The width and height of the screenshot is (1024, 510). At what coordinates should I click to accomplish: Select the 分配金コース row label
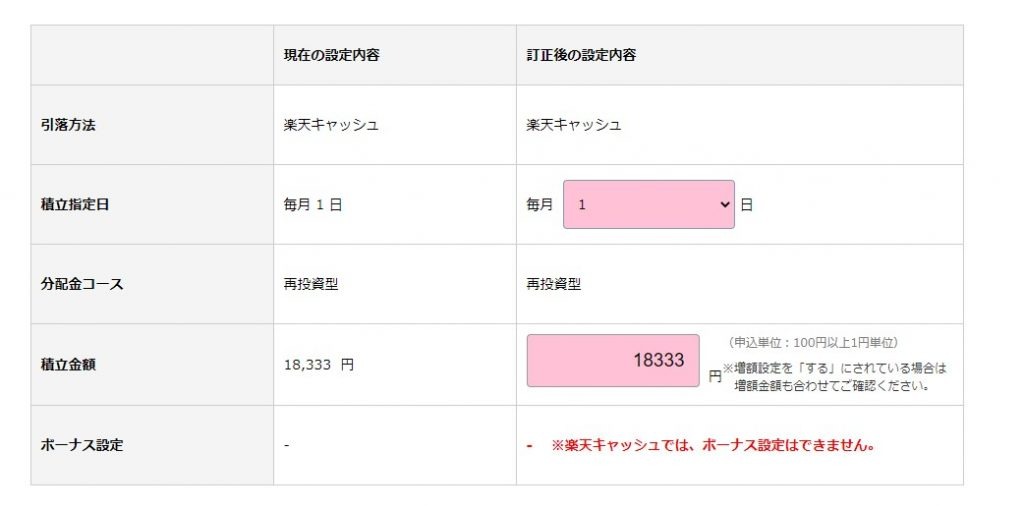[x=83, y=284]
